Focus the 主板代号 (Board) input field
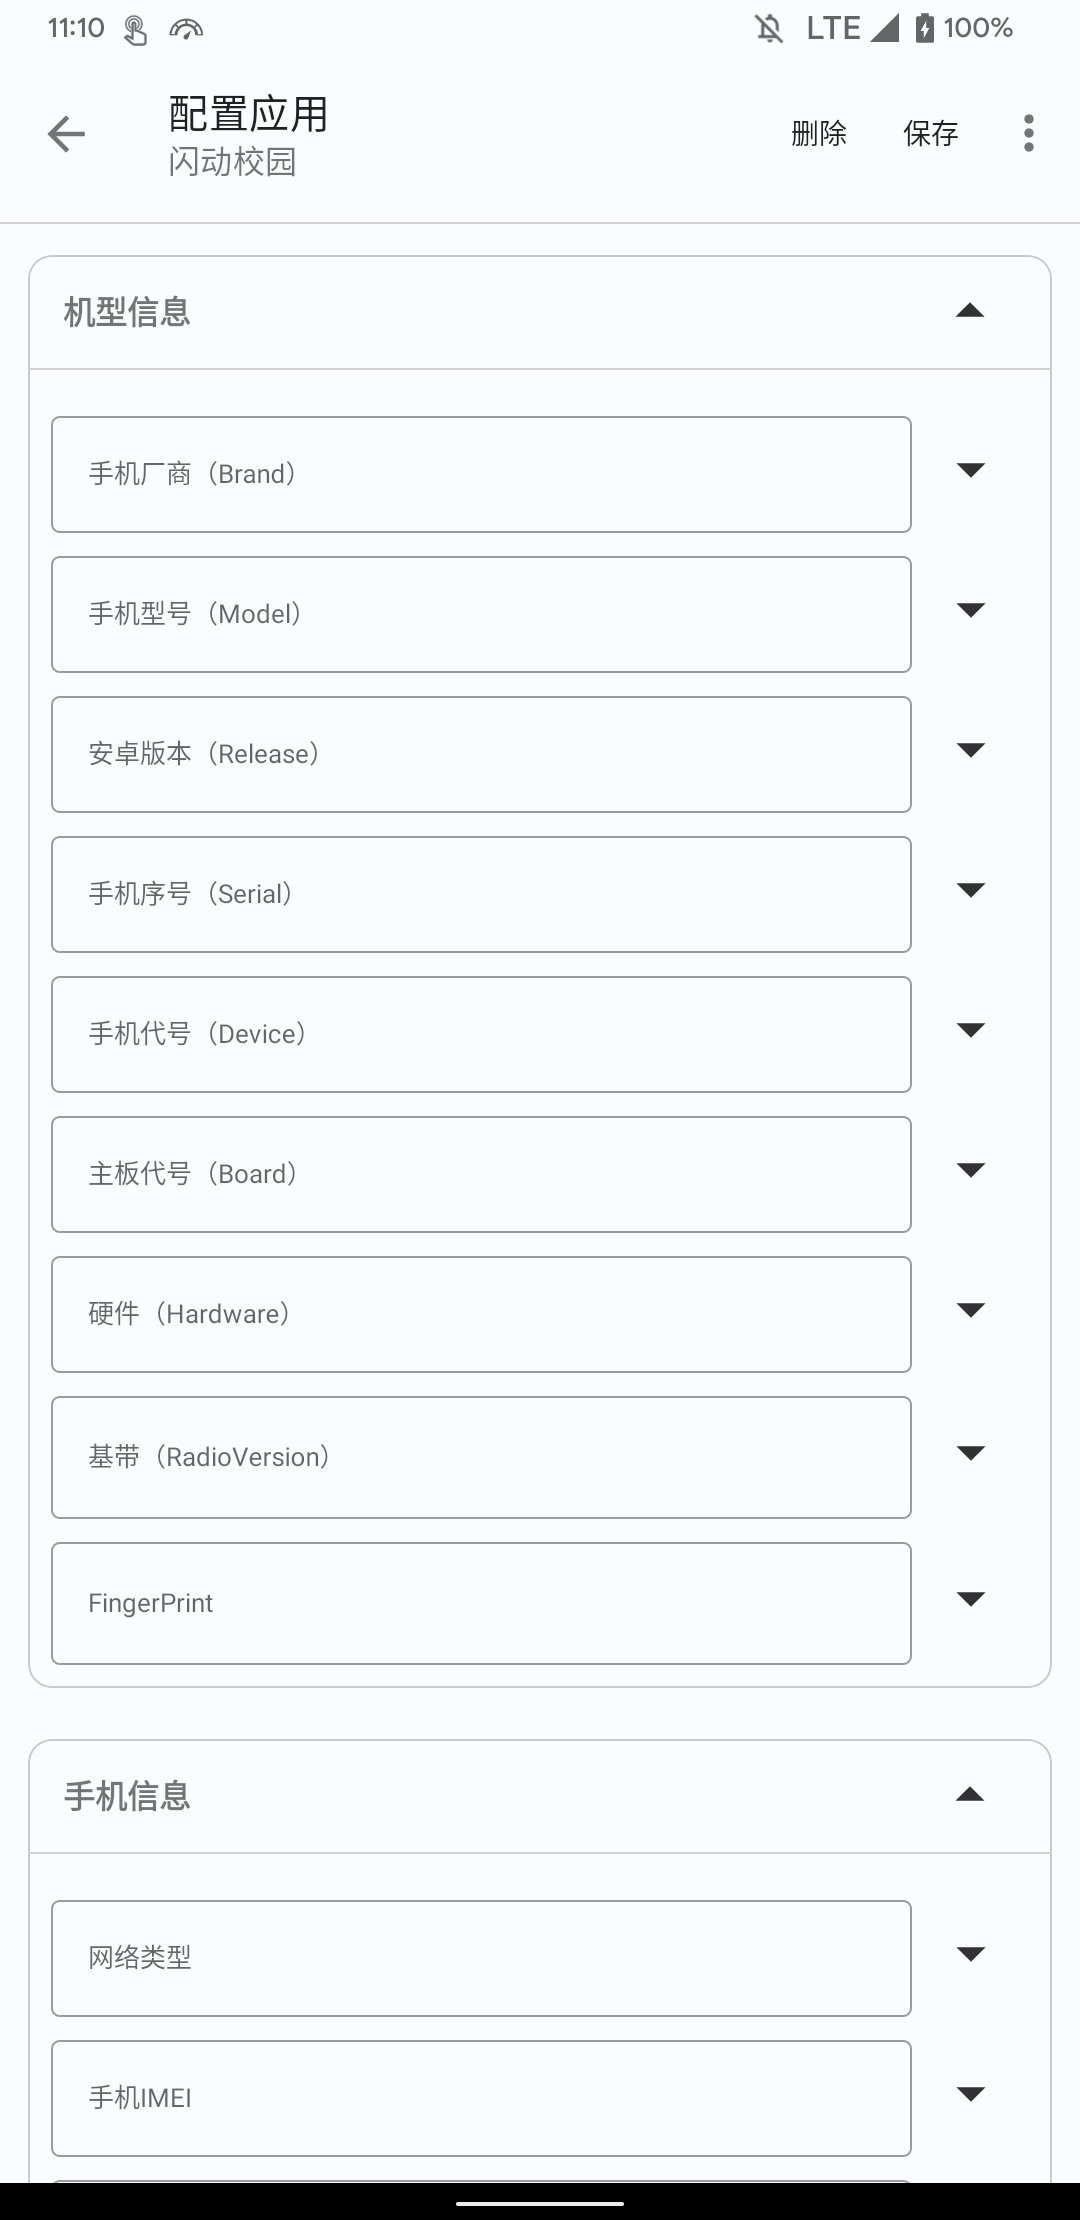 coord(481,1174)
